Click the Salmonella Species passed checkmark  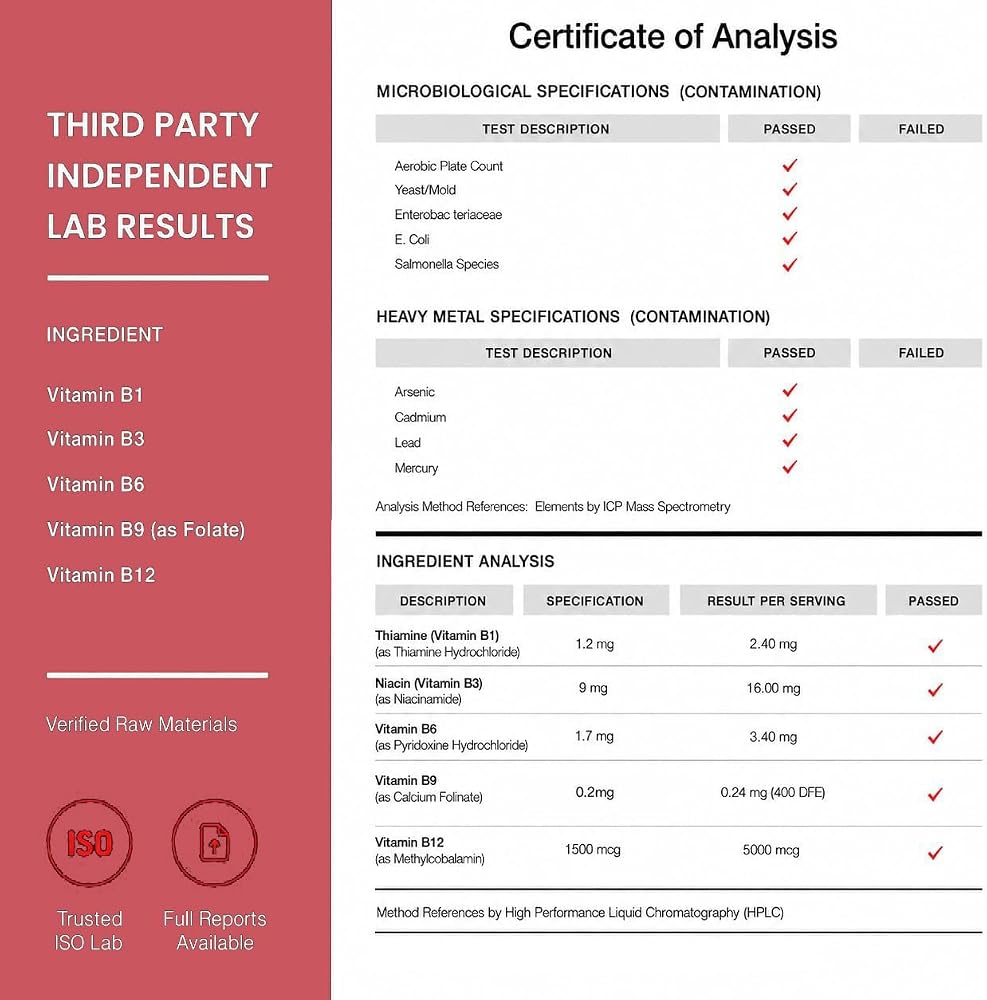pyautogui.click(x=789, y=264)
